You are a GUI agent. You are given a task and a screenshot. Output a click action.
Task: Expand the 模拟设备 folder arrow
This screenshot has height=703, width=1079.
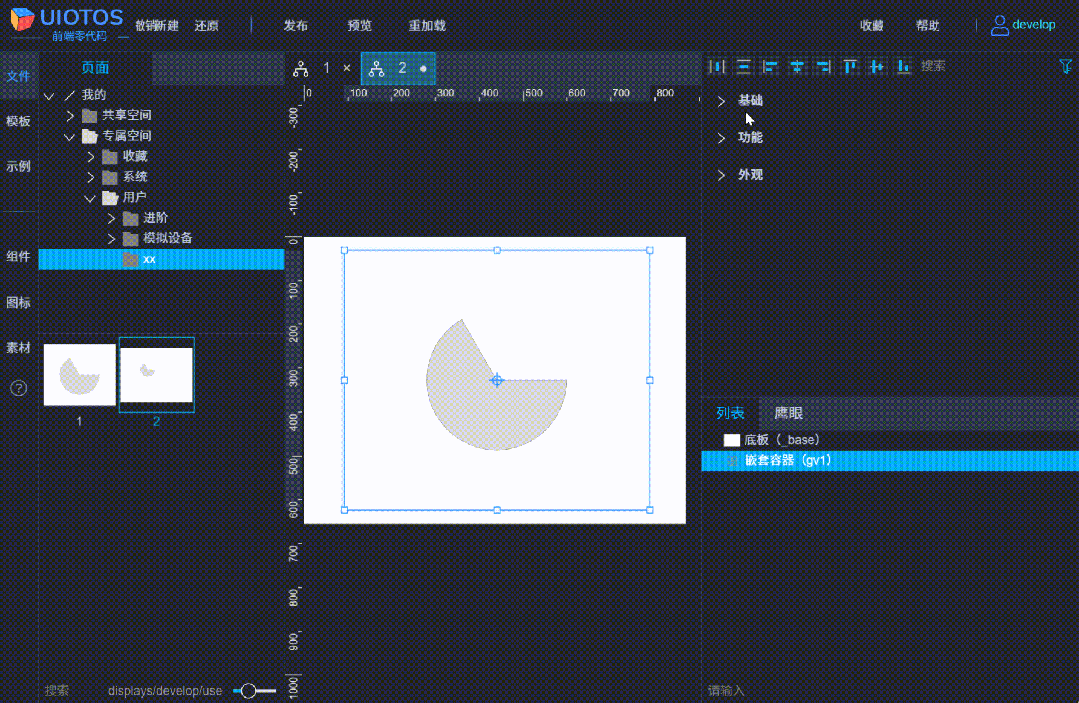111,239
